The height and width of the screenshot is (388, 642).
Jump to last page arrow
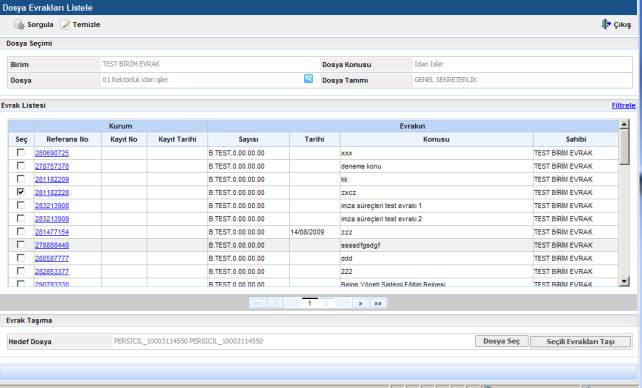[378, 303]
